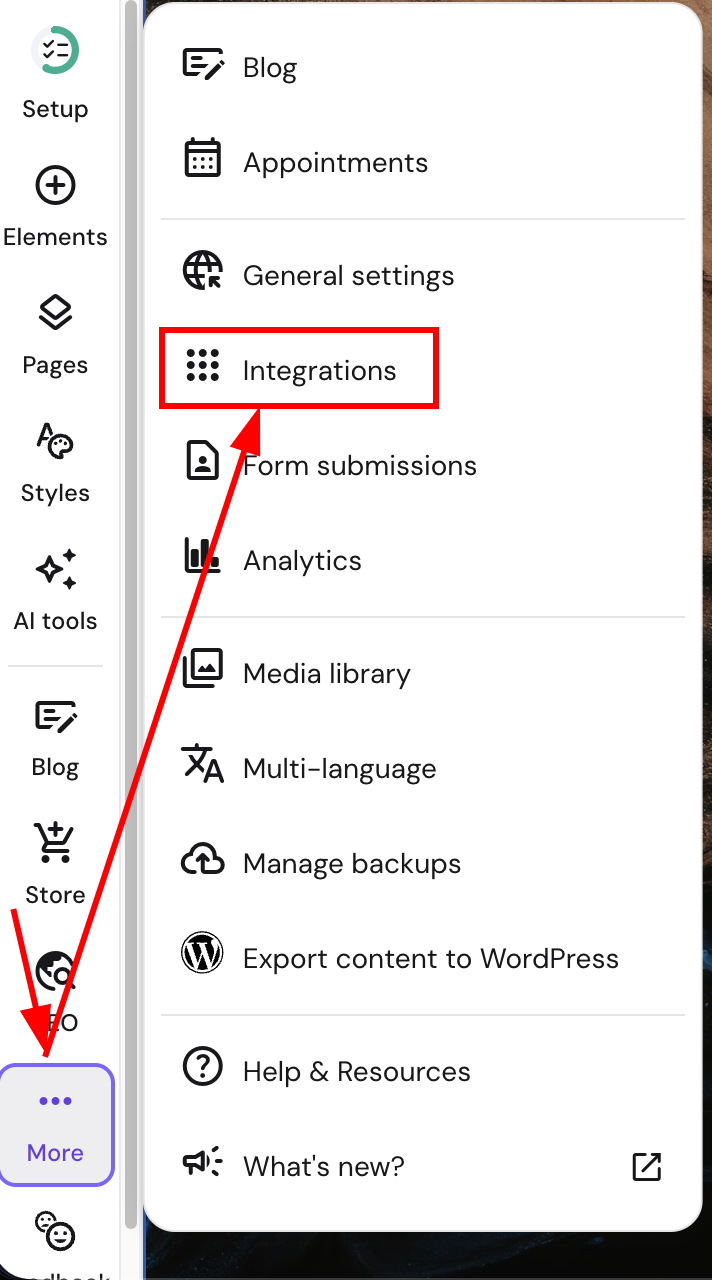Viewport: 712px width, 1280px height.
Task: Open Form submissions
Action: pos(360,466)
